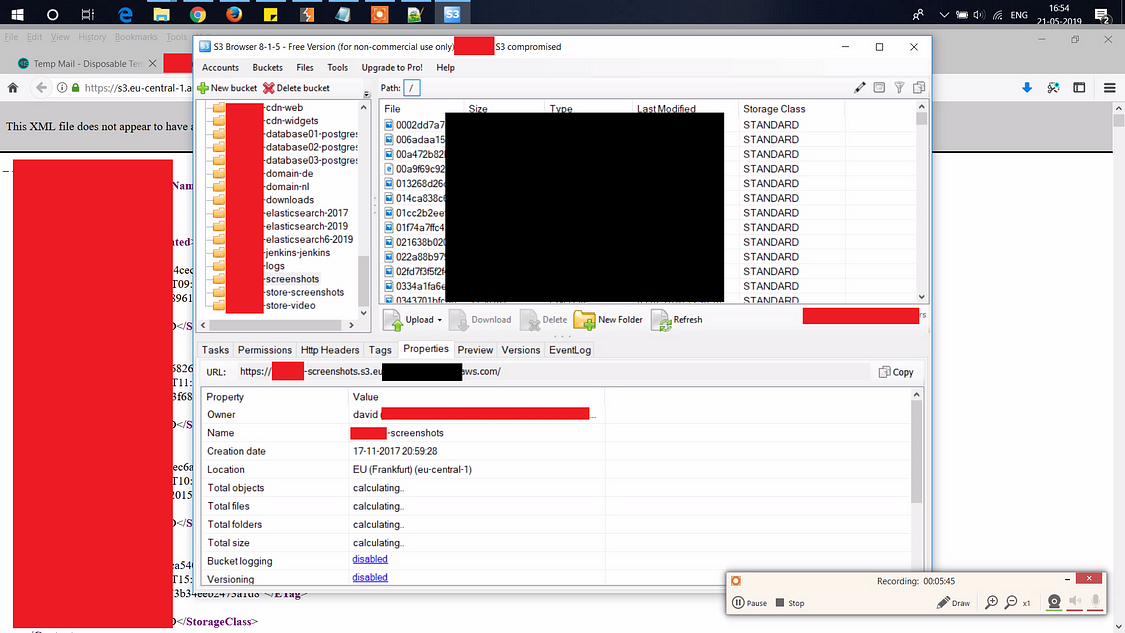Click the recorder zoom in magnifier

(x=992, y=603)
